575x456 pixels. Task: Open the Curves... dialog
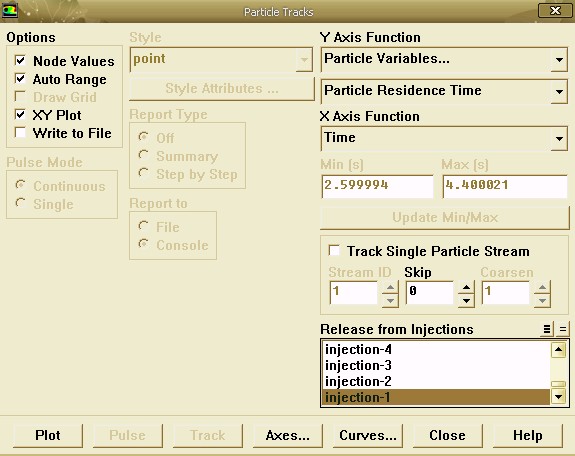tap(368, 435)
